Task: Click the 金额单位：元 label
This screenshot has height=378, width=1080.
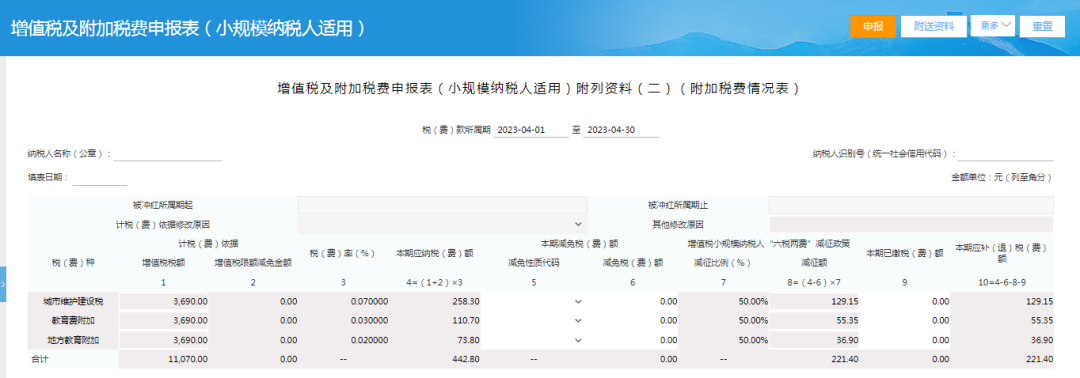Action: tap(1002, 177)
